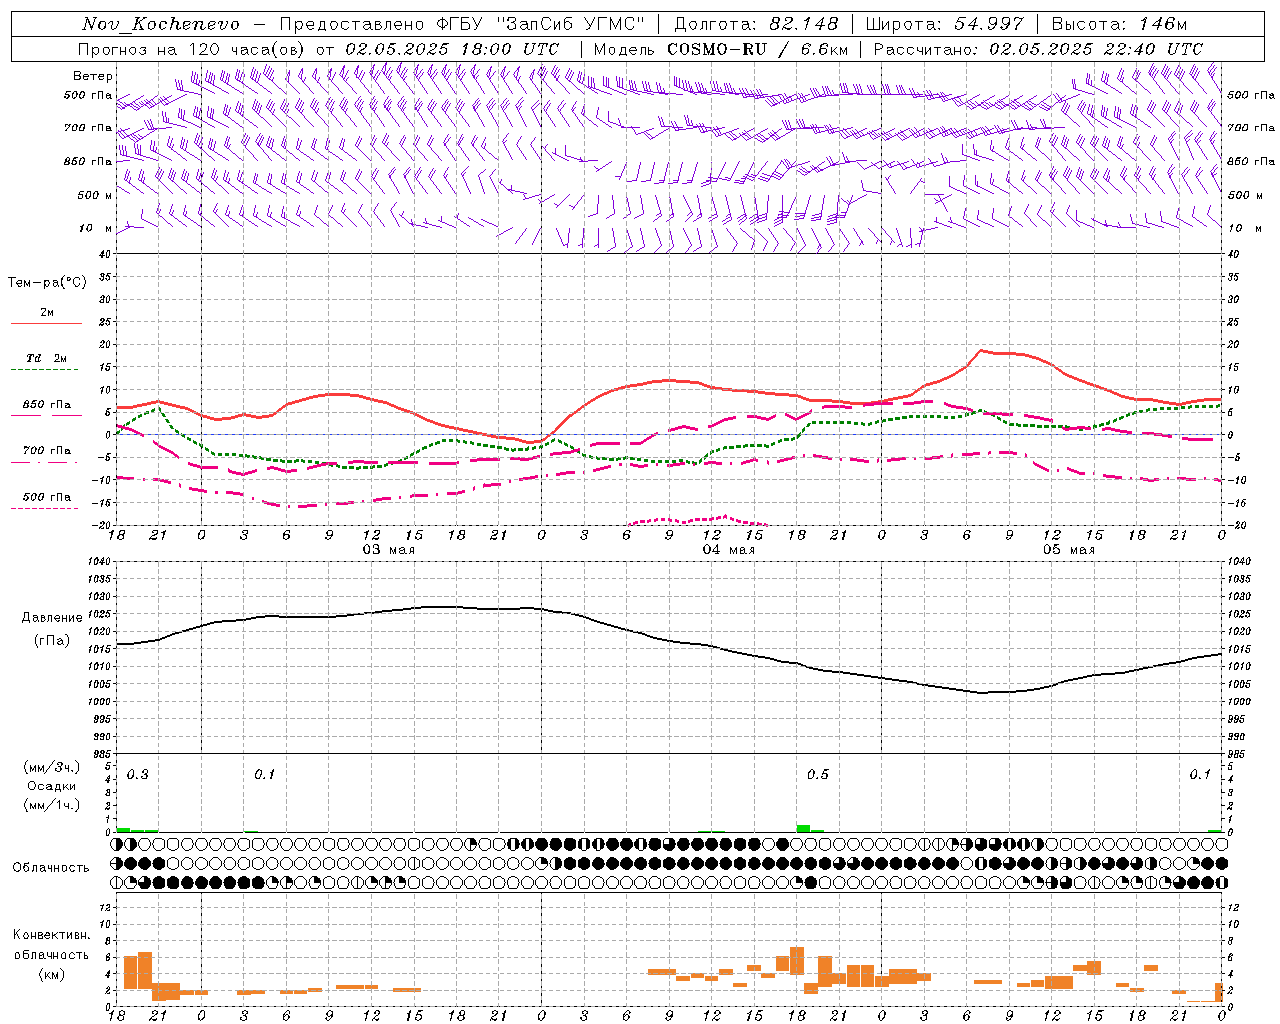
Task: Click the elevation text "Высота: 146м"
Action: [x=1119, y=24]
